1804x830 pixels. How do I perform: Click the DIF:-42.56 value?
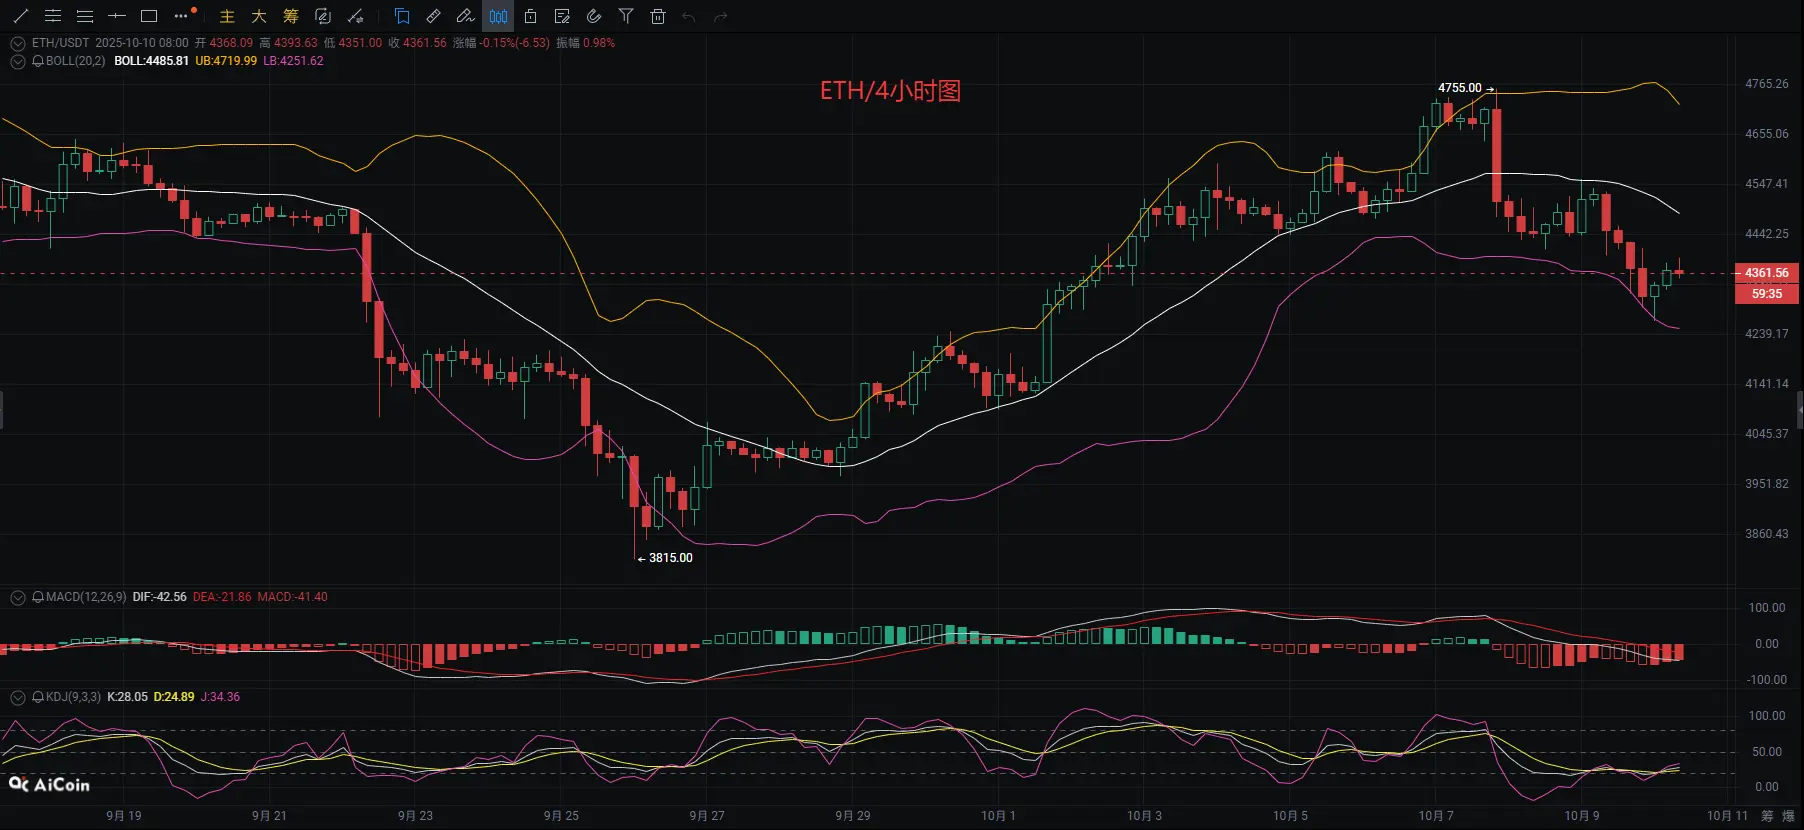coord(160,597)
